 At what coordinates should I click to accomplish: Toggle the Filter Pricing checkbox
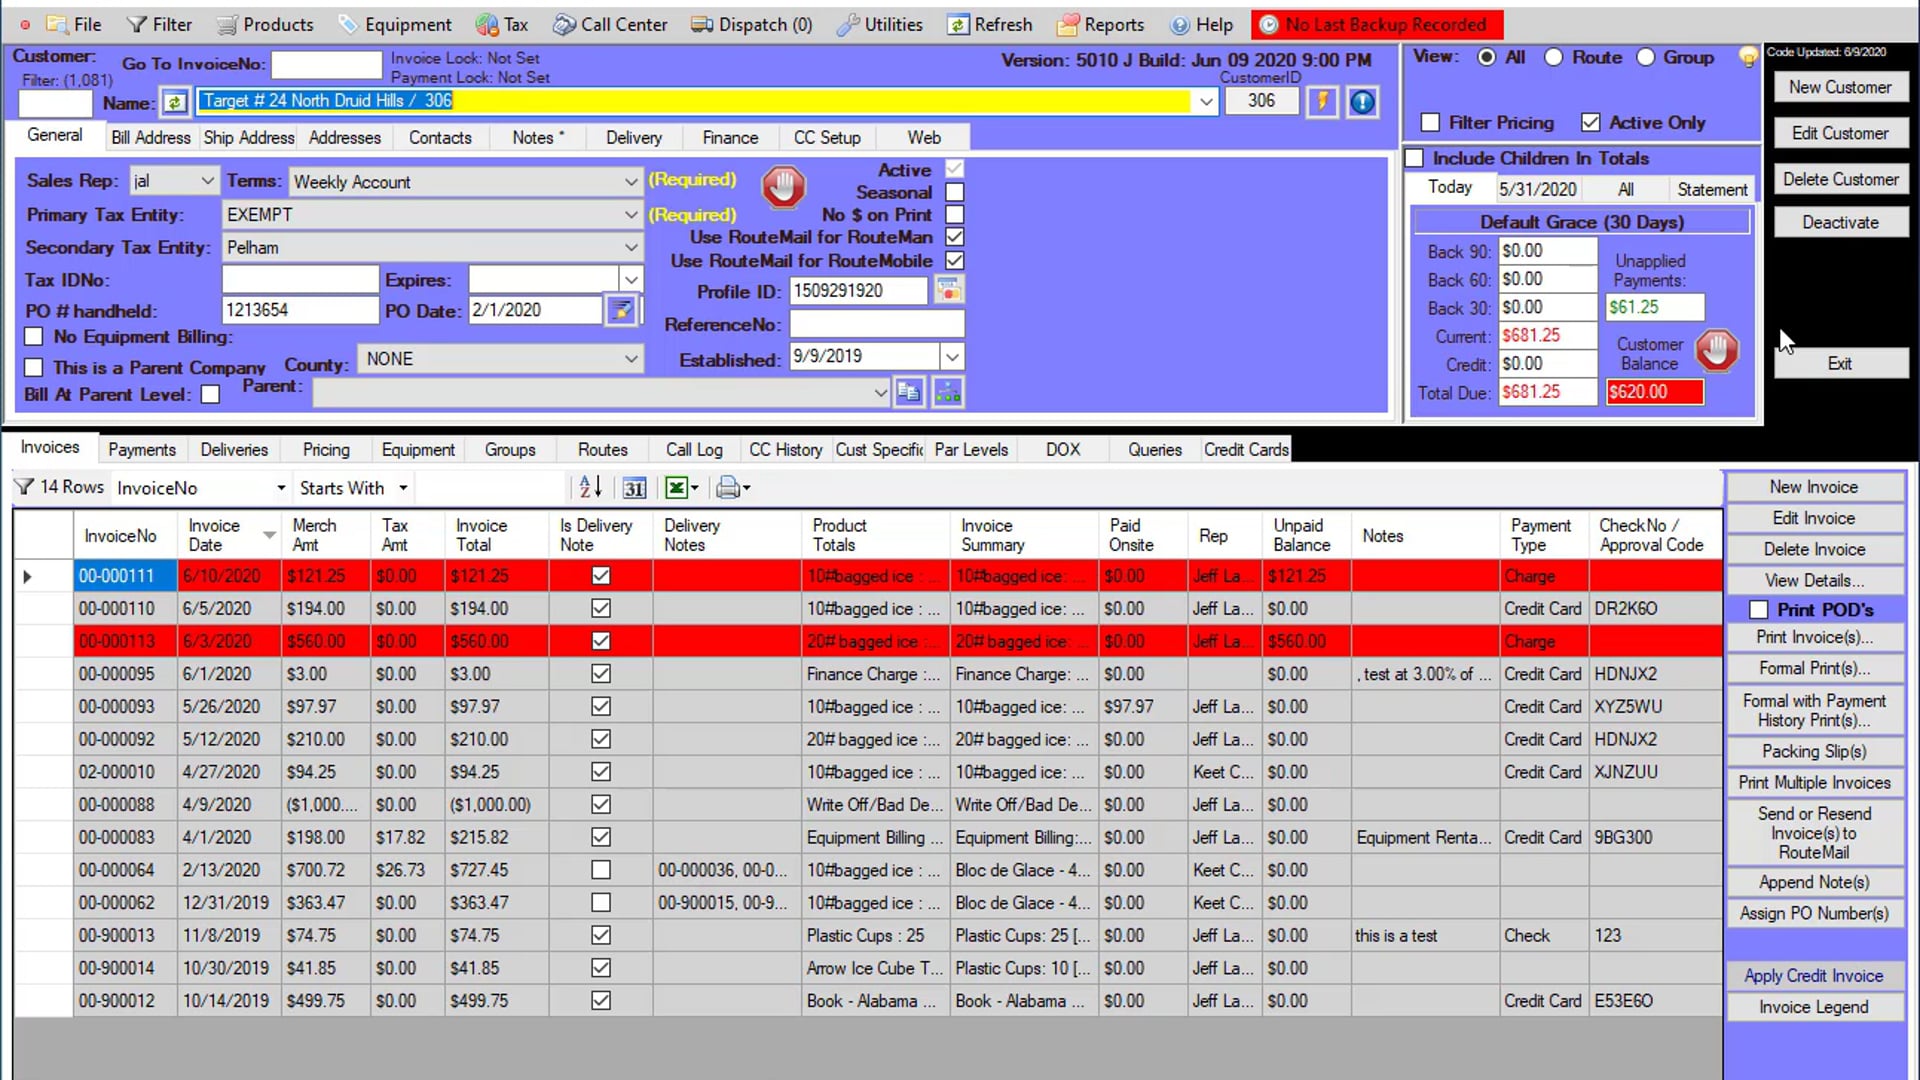(x=1430, y=122)
